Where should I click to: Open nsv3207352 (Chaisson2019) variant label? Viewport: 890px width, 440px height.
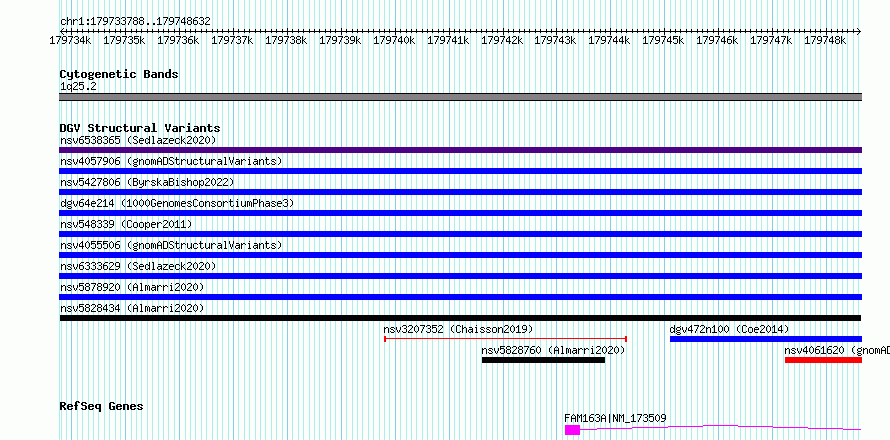[x=458, y=329]
